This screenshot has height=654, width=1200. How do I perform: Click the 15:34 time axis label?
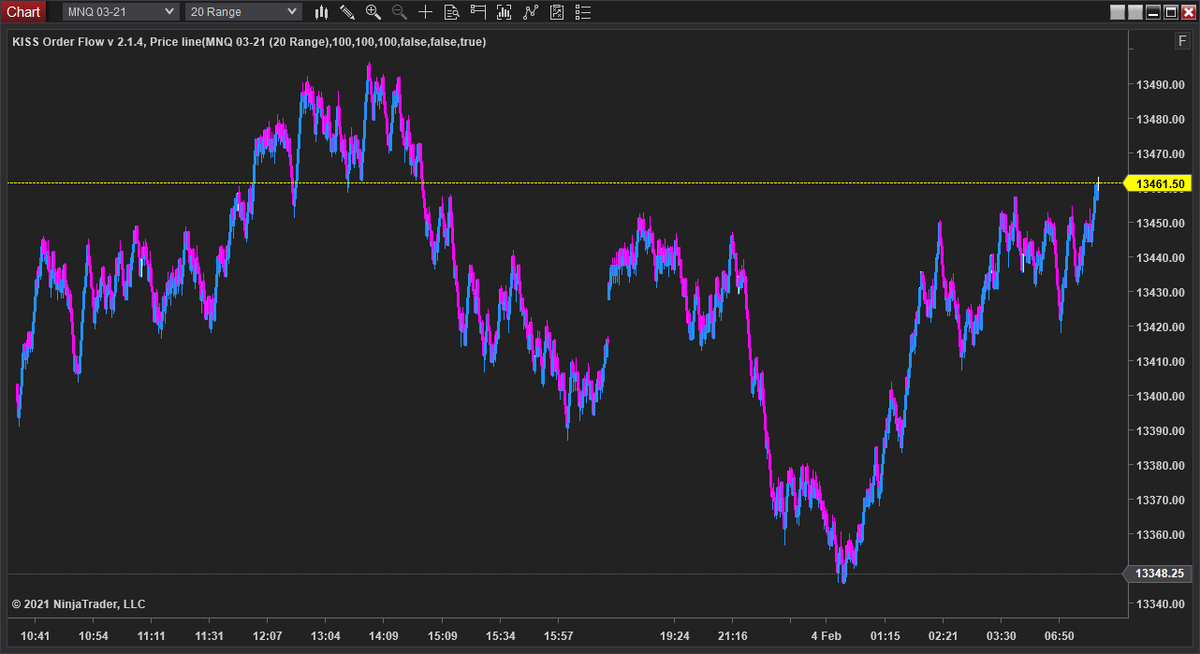click(x=500, y=636)
